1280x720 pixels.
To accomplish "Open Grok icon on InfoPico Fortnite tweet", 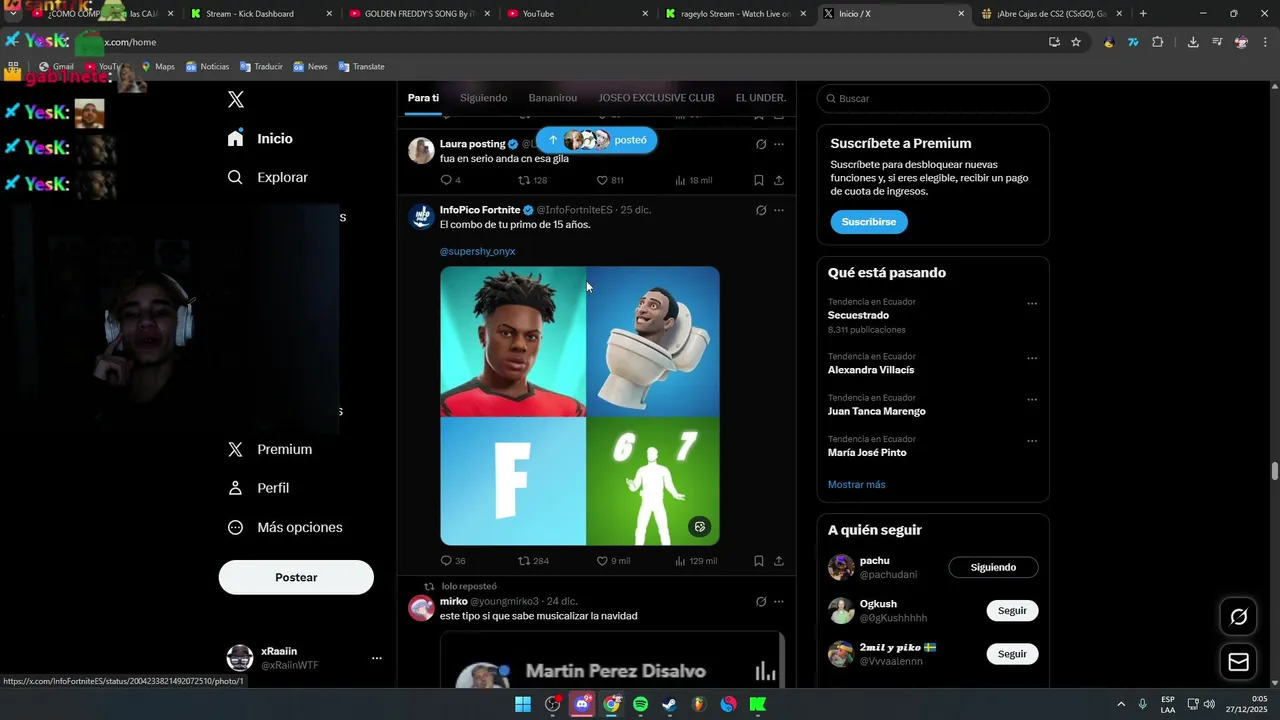I will [761, 210].
